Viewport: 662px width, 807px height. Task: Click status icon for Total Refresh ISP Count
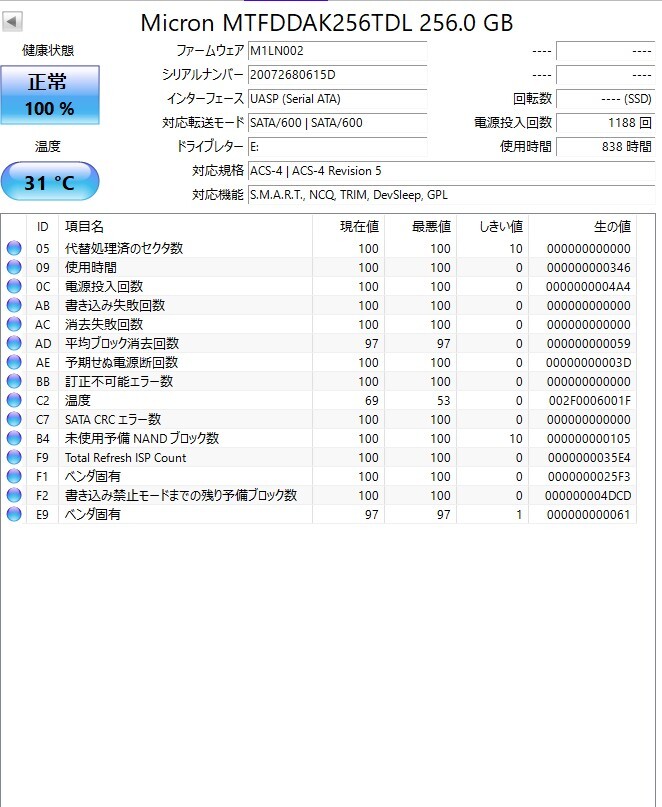coord(14,458)
